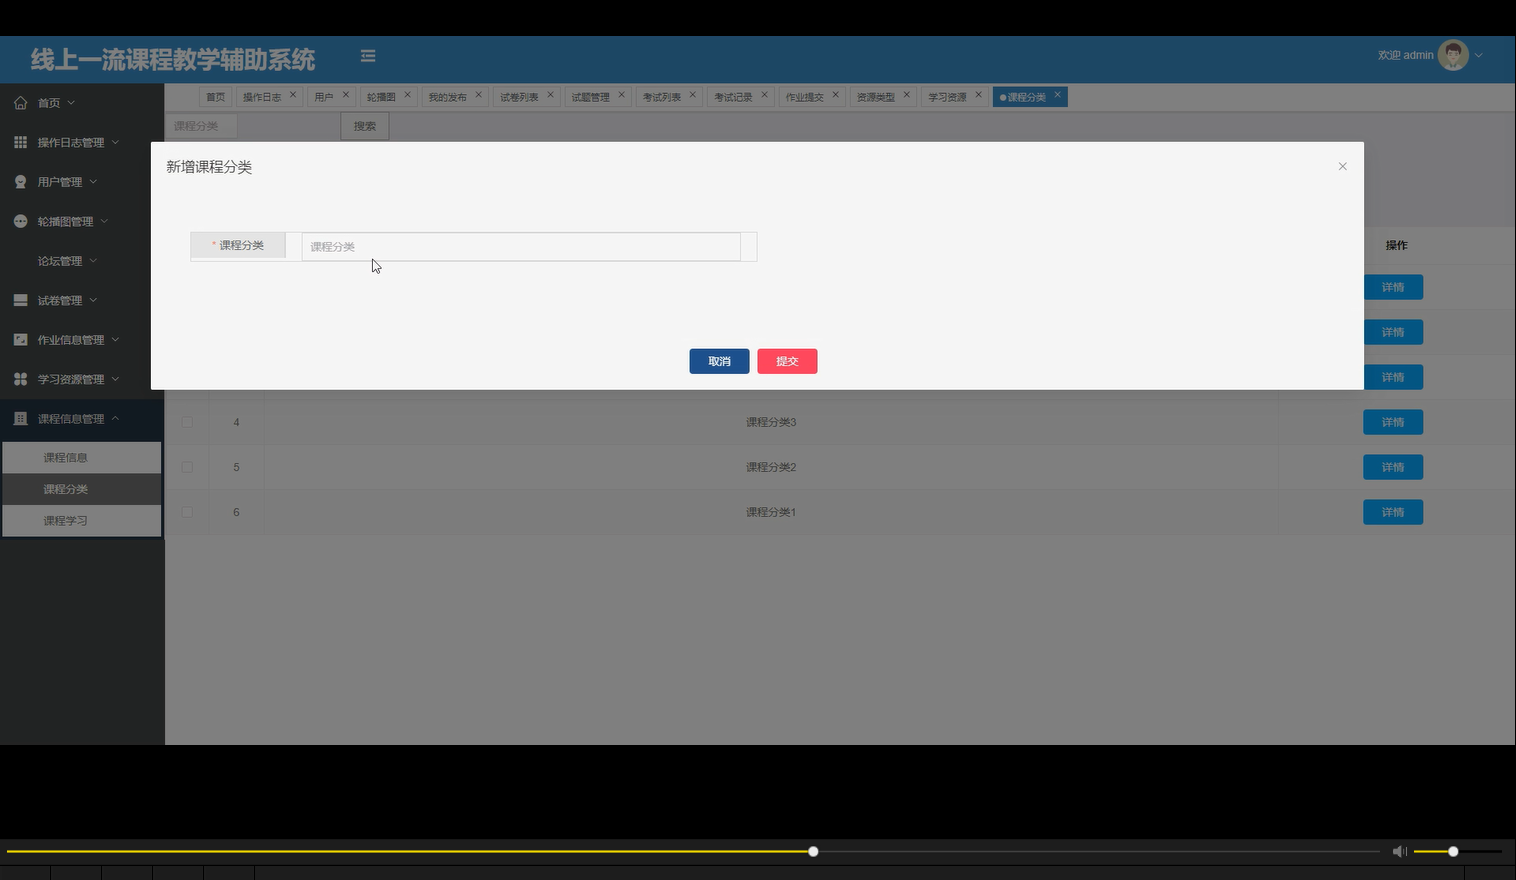Click 详情 for the 课程分类3 row
The height and width of the screenshot is (880, 1516).
pyautogui.click(x=1393, y=422)
